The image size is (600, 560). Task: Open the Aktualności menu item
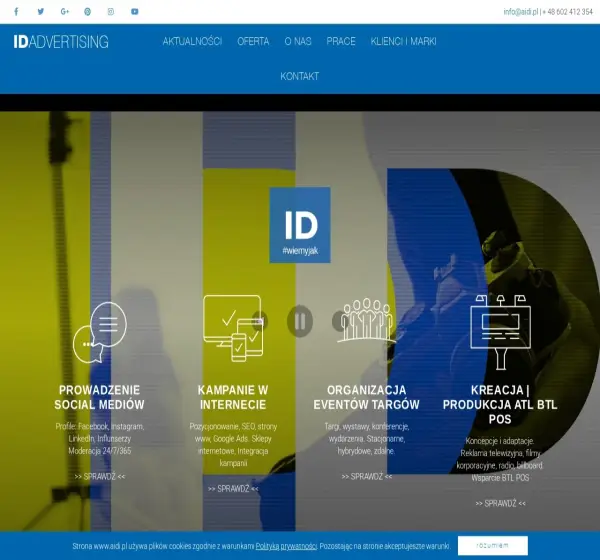click(x=192, y=41)
